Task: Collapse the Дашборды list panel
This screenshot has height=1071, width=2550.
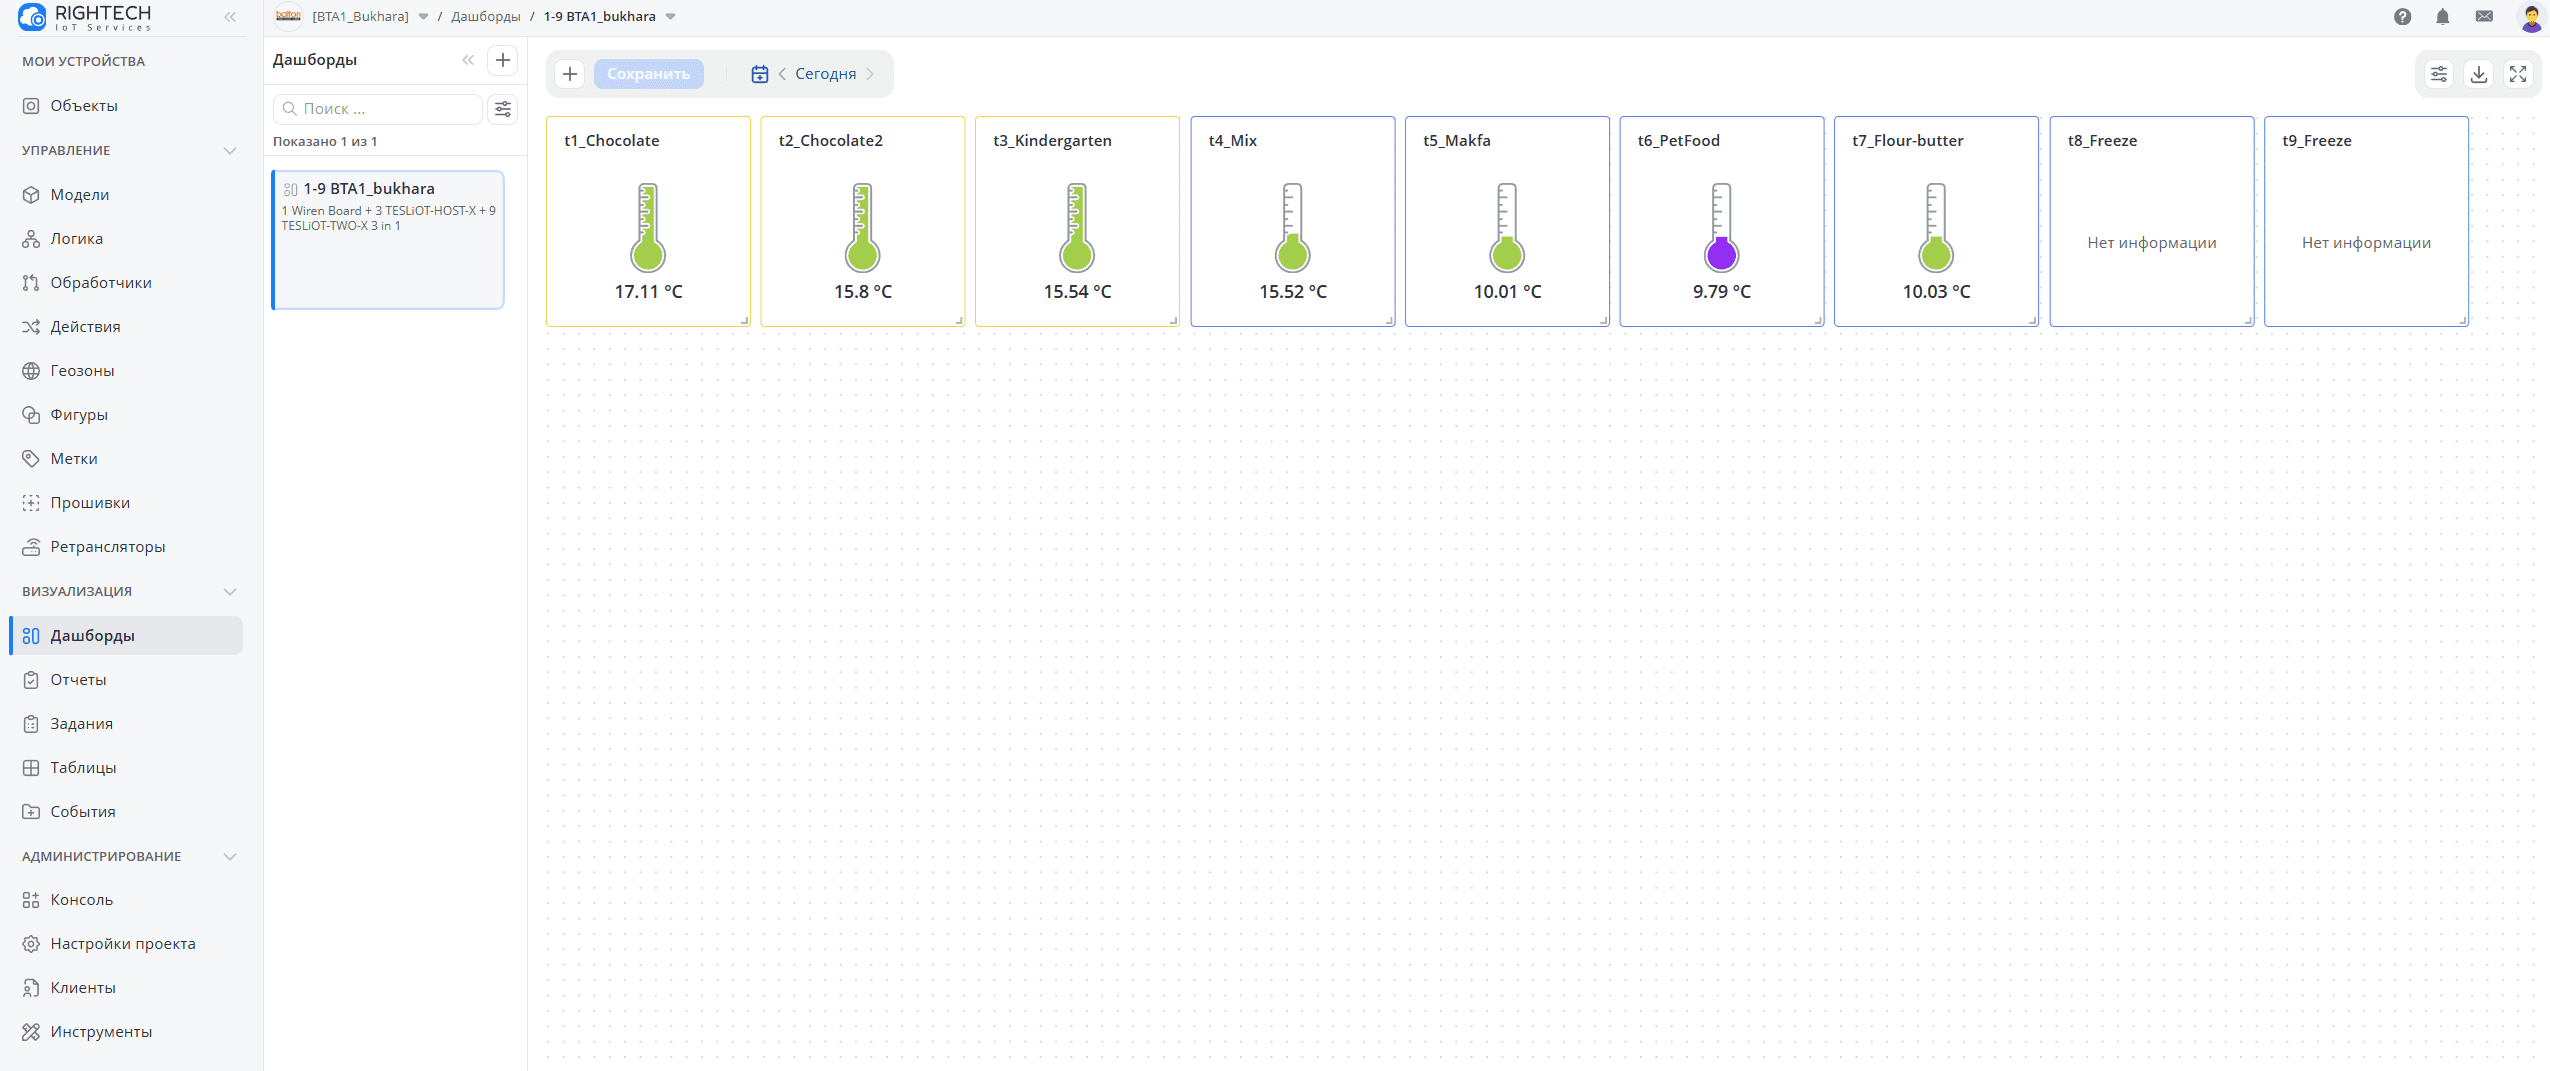Action: (x=468, y=60)
